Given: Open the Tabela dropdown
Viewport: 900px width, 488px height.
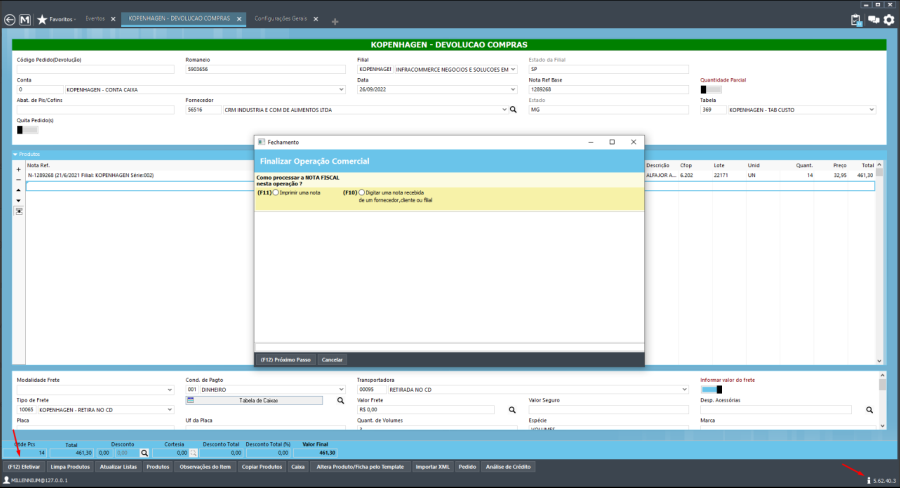Looking at the screenshot, I should 871,110.
